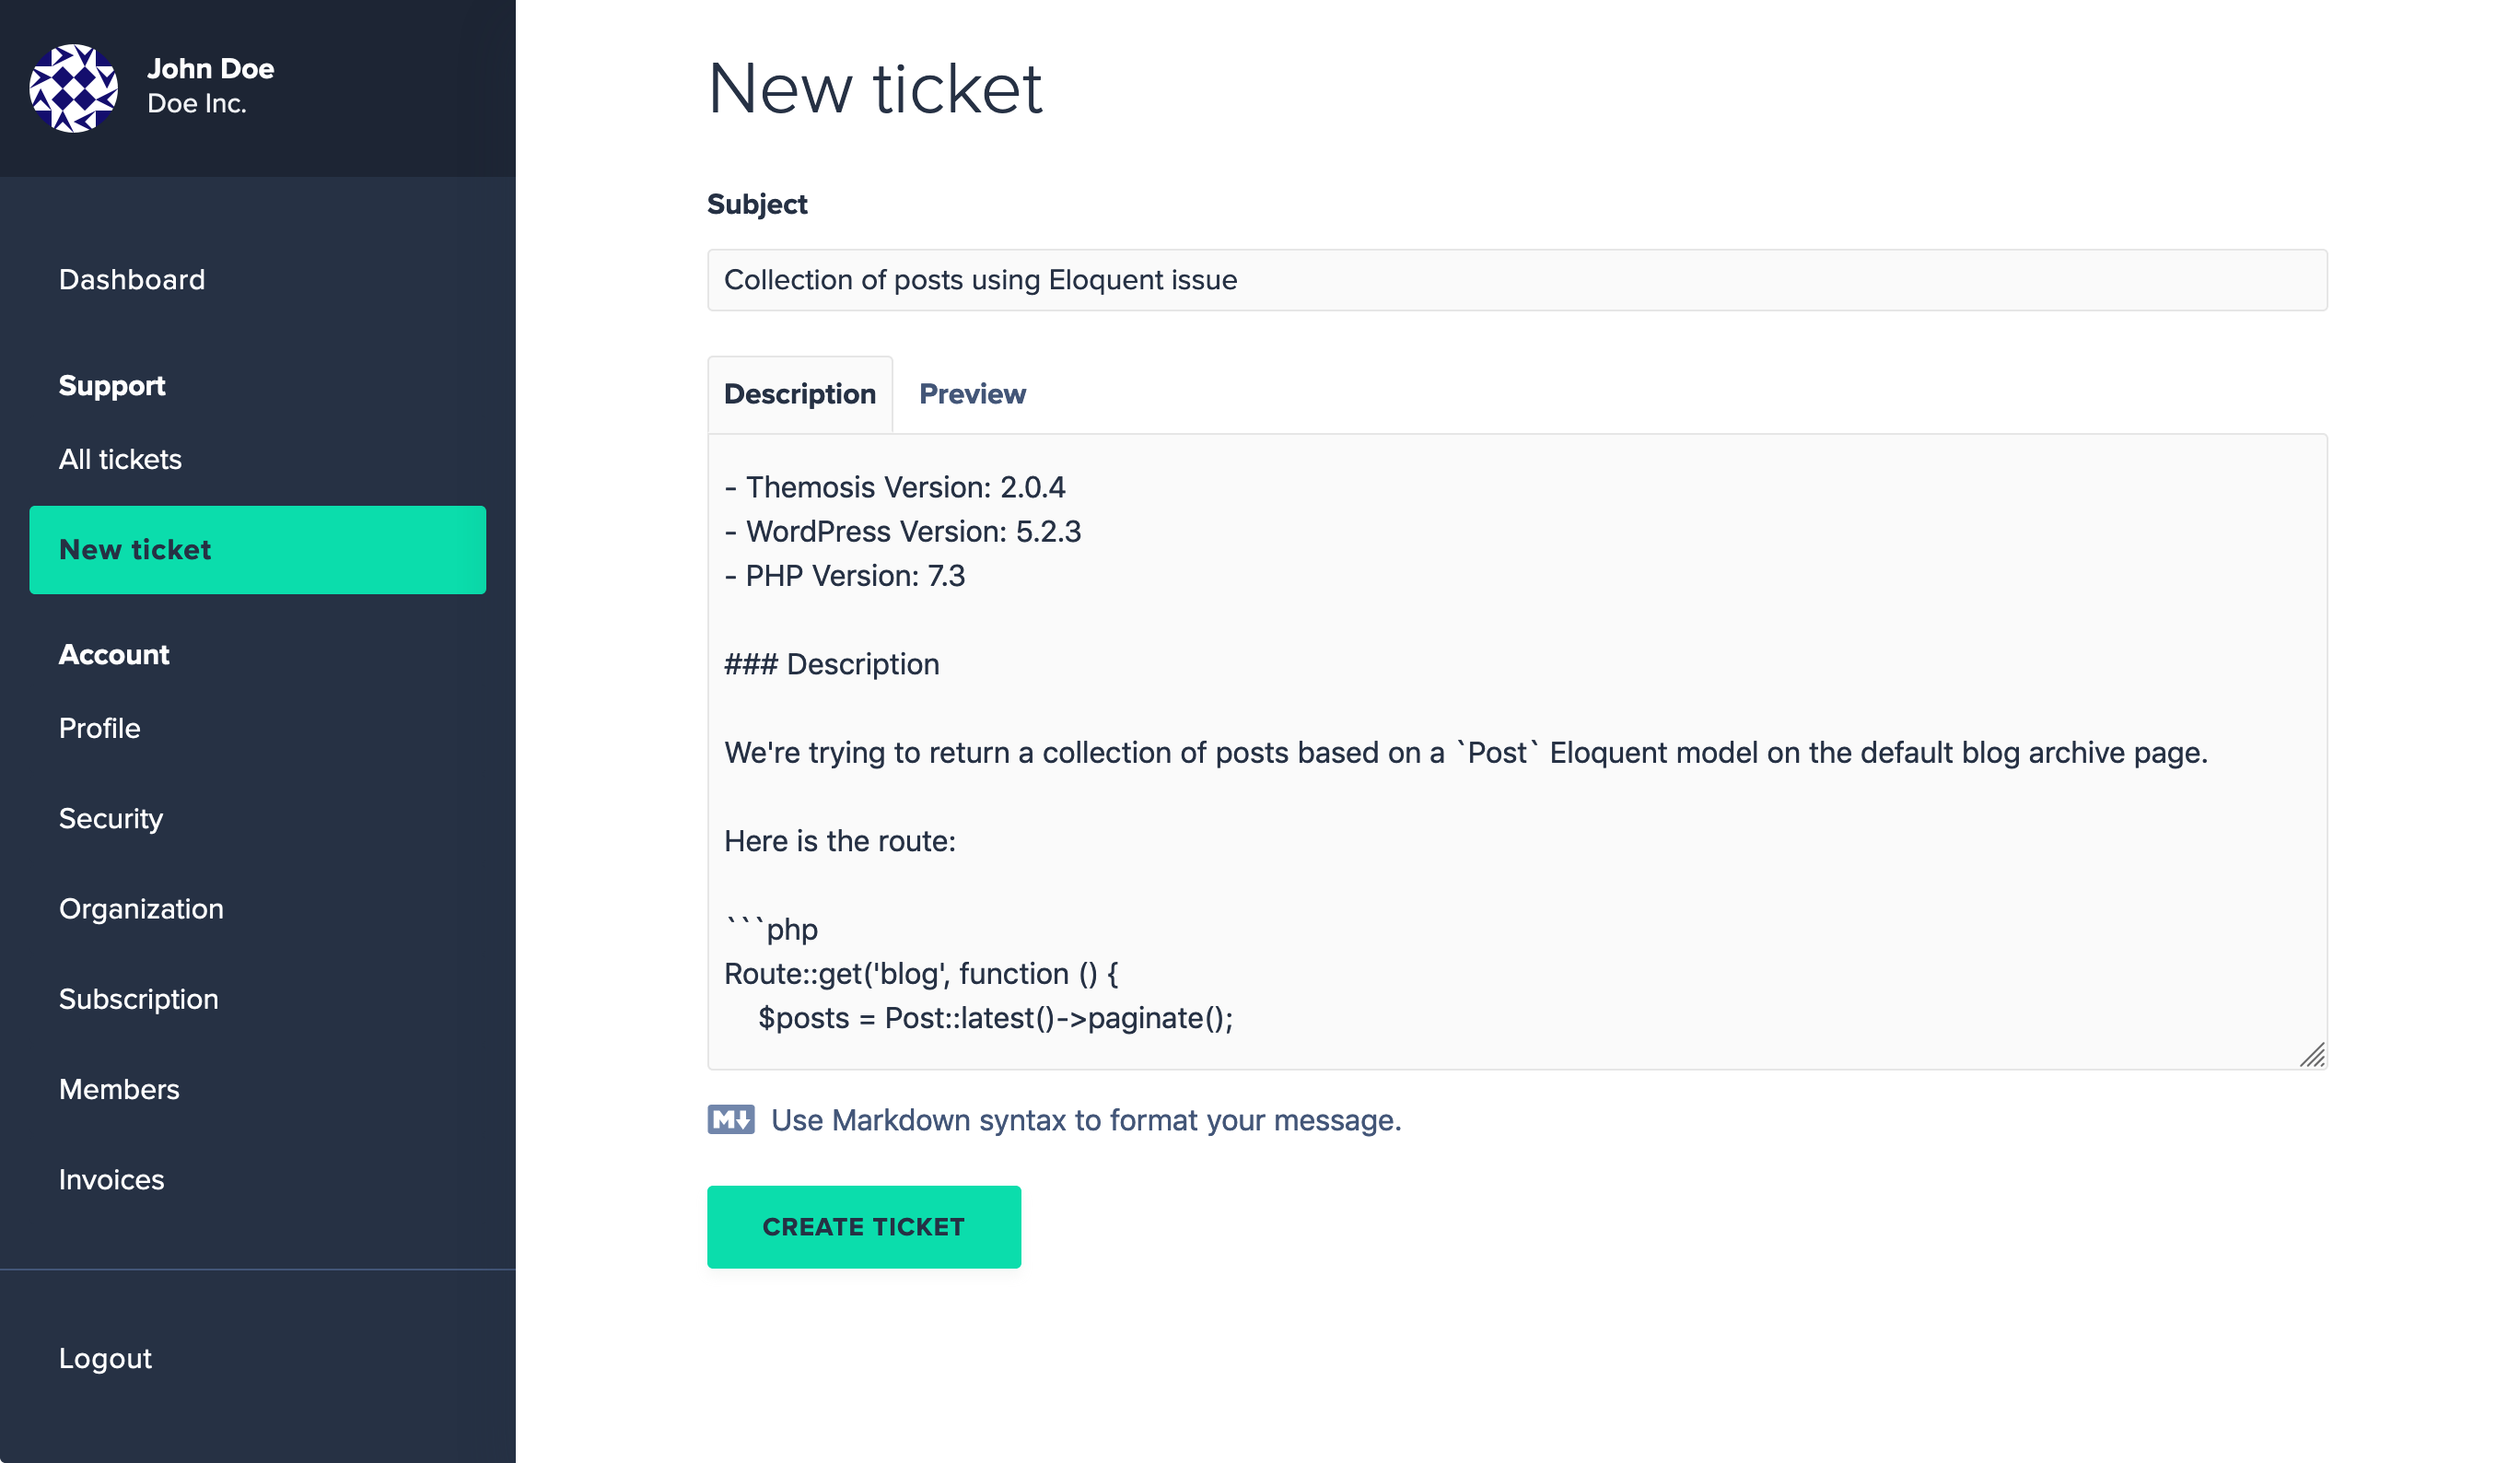The height and width of the screenshot is (1463, 2520).
Task: Click the John Doe user name
Action: click(x=210, y=69)
